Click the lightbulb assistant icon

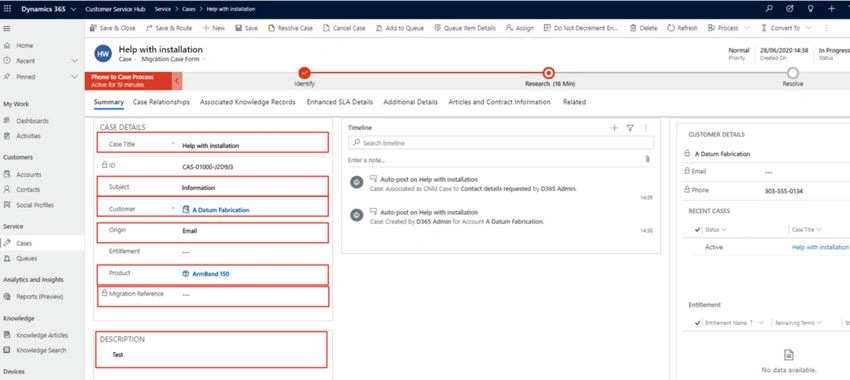pos(810,9)
